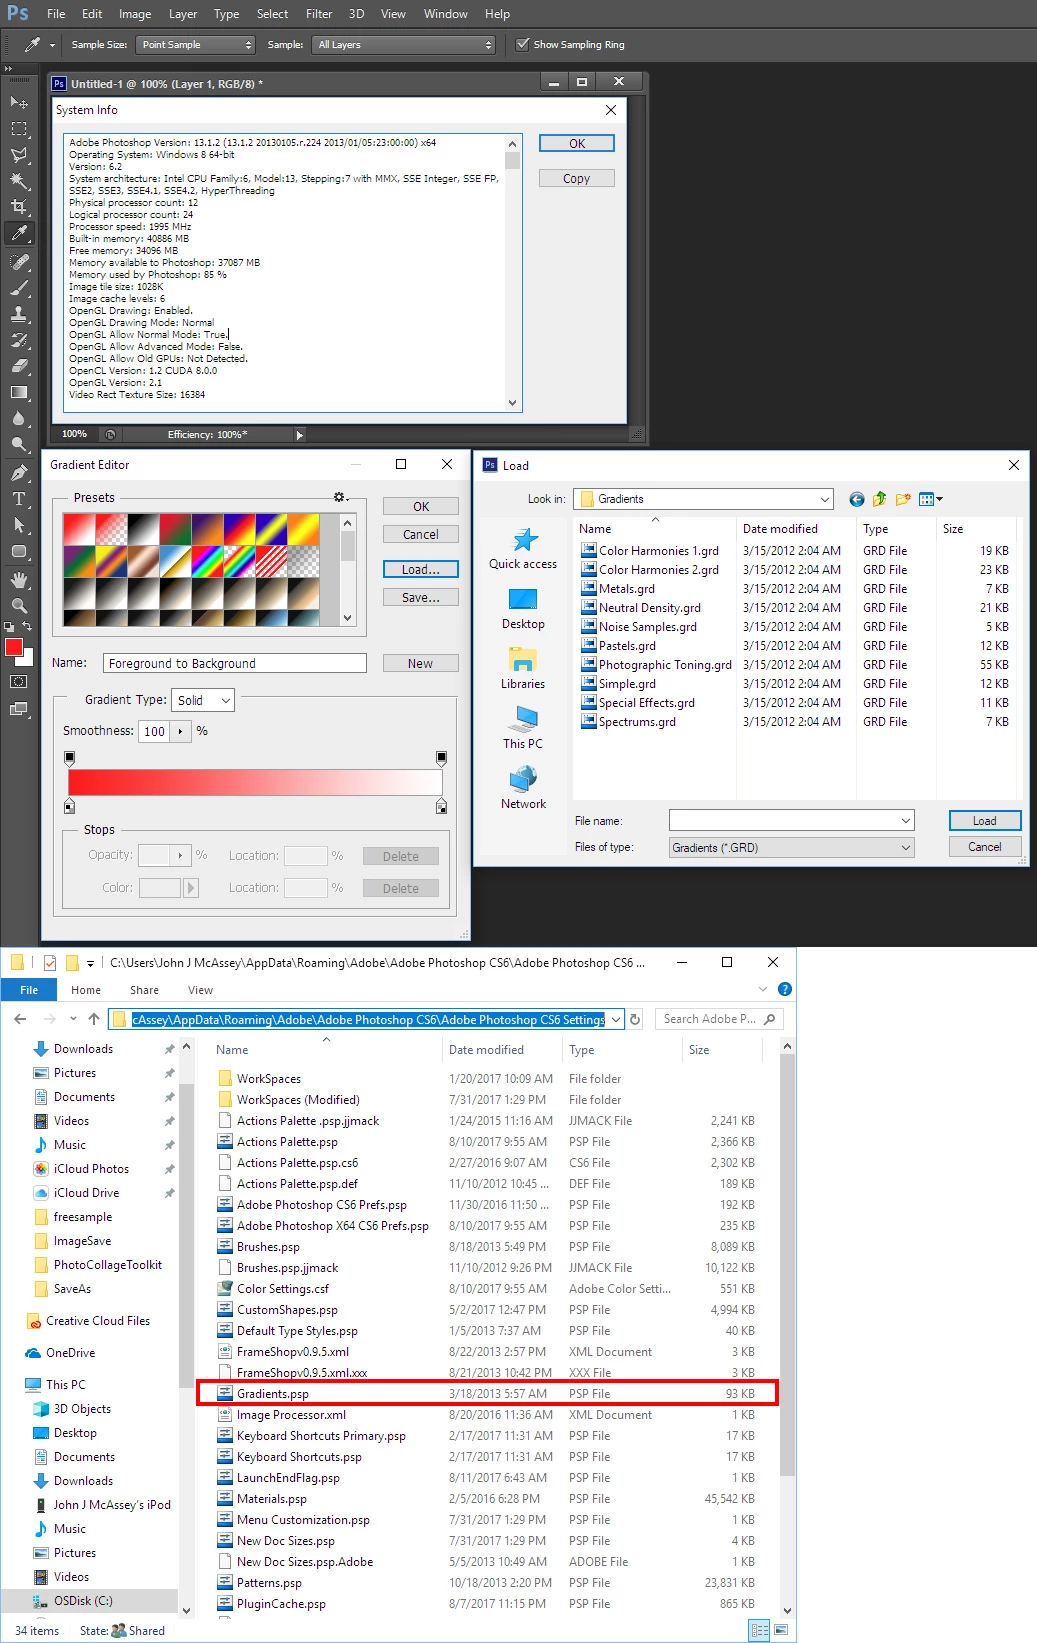Select the Move tool
This screenshot has width=1037, height=1643.
pyautogui.click(x=19, y=103)
